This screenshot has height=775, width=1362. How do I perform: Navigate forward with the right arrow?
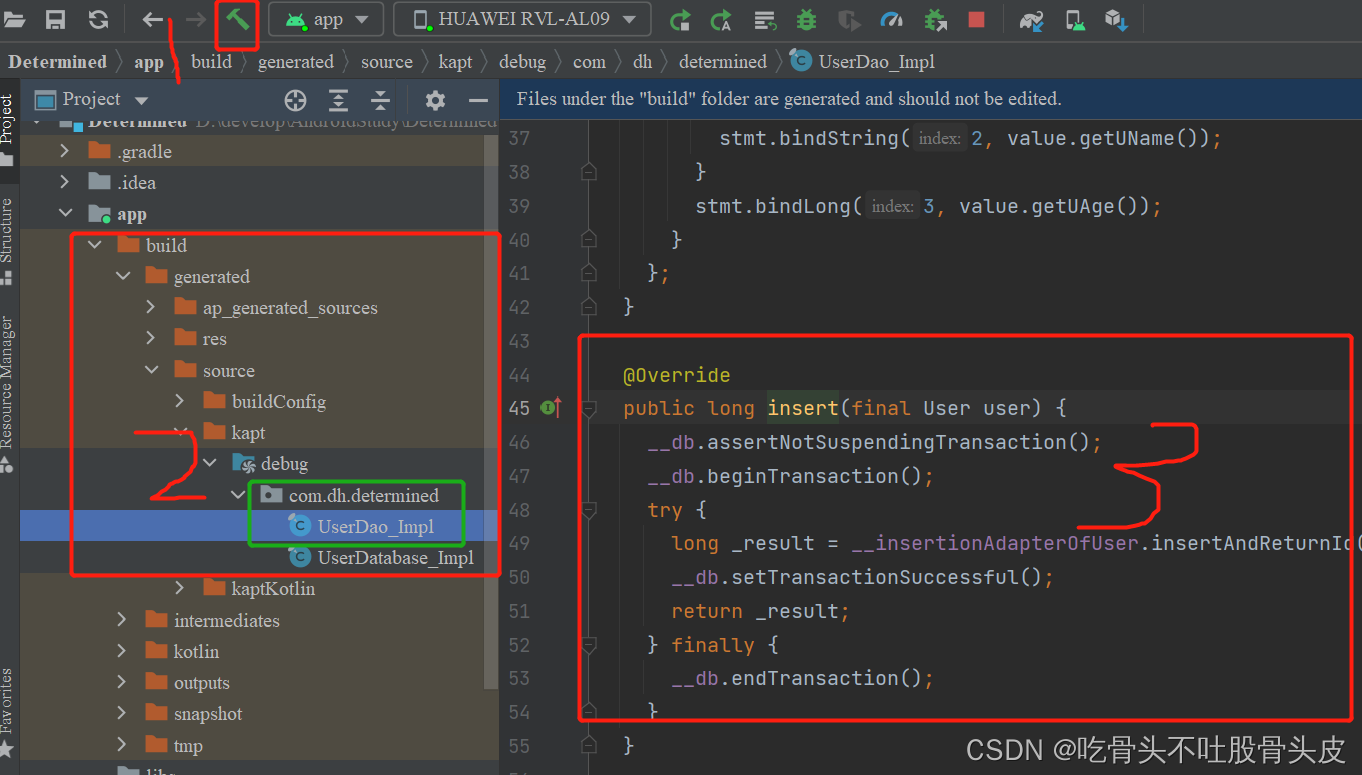(x=196, y=19)
